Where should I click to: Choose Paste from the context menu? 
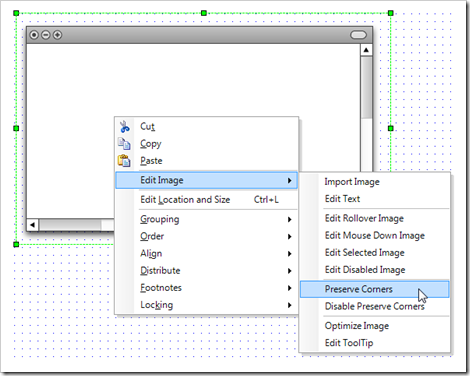(206, 161)
